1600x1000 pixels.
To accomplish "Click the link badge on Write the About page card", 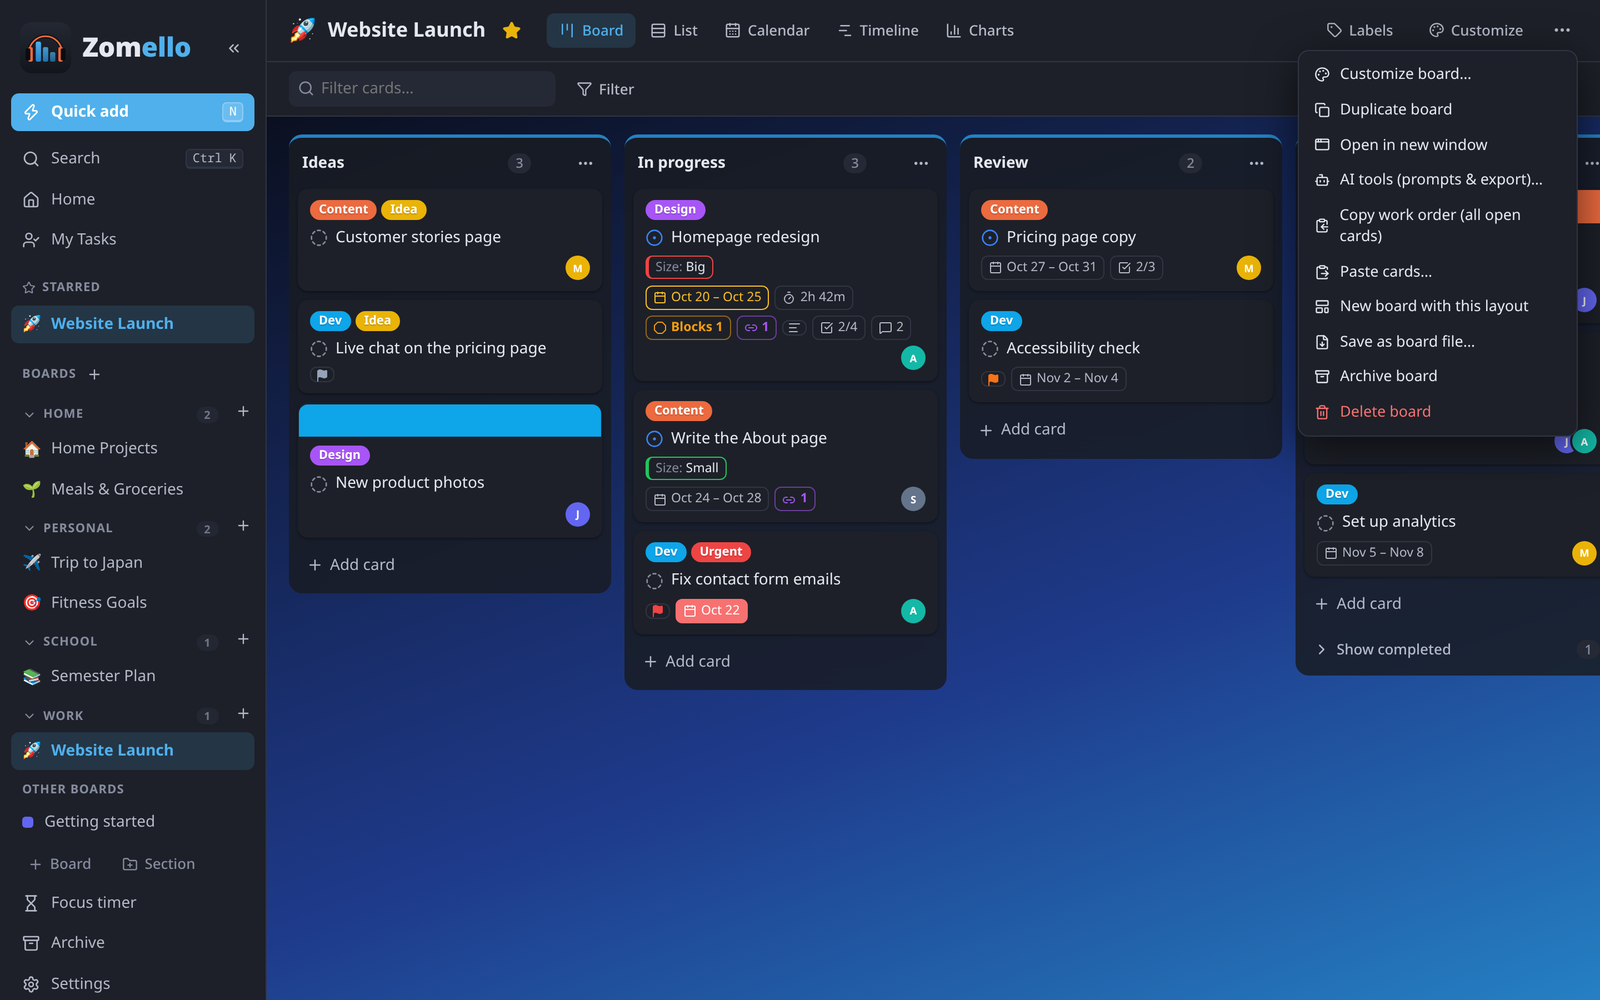I will pos(795,498).
